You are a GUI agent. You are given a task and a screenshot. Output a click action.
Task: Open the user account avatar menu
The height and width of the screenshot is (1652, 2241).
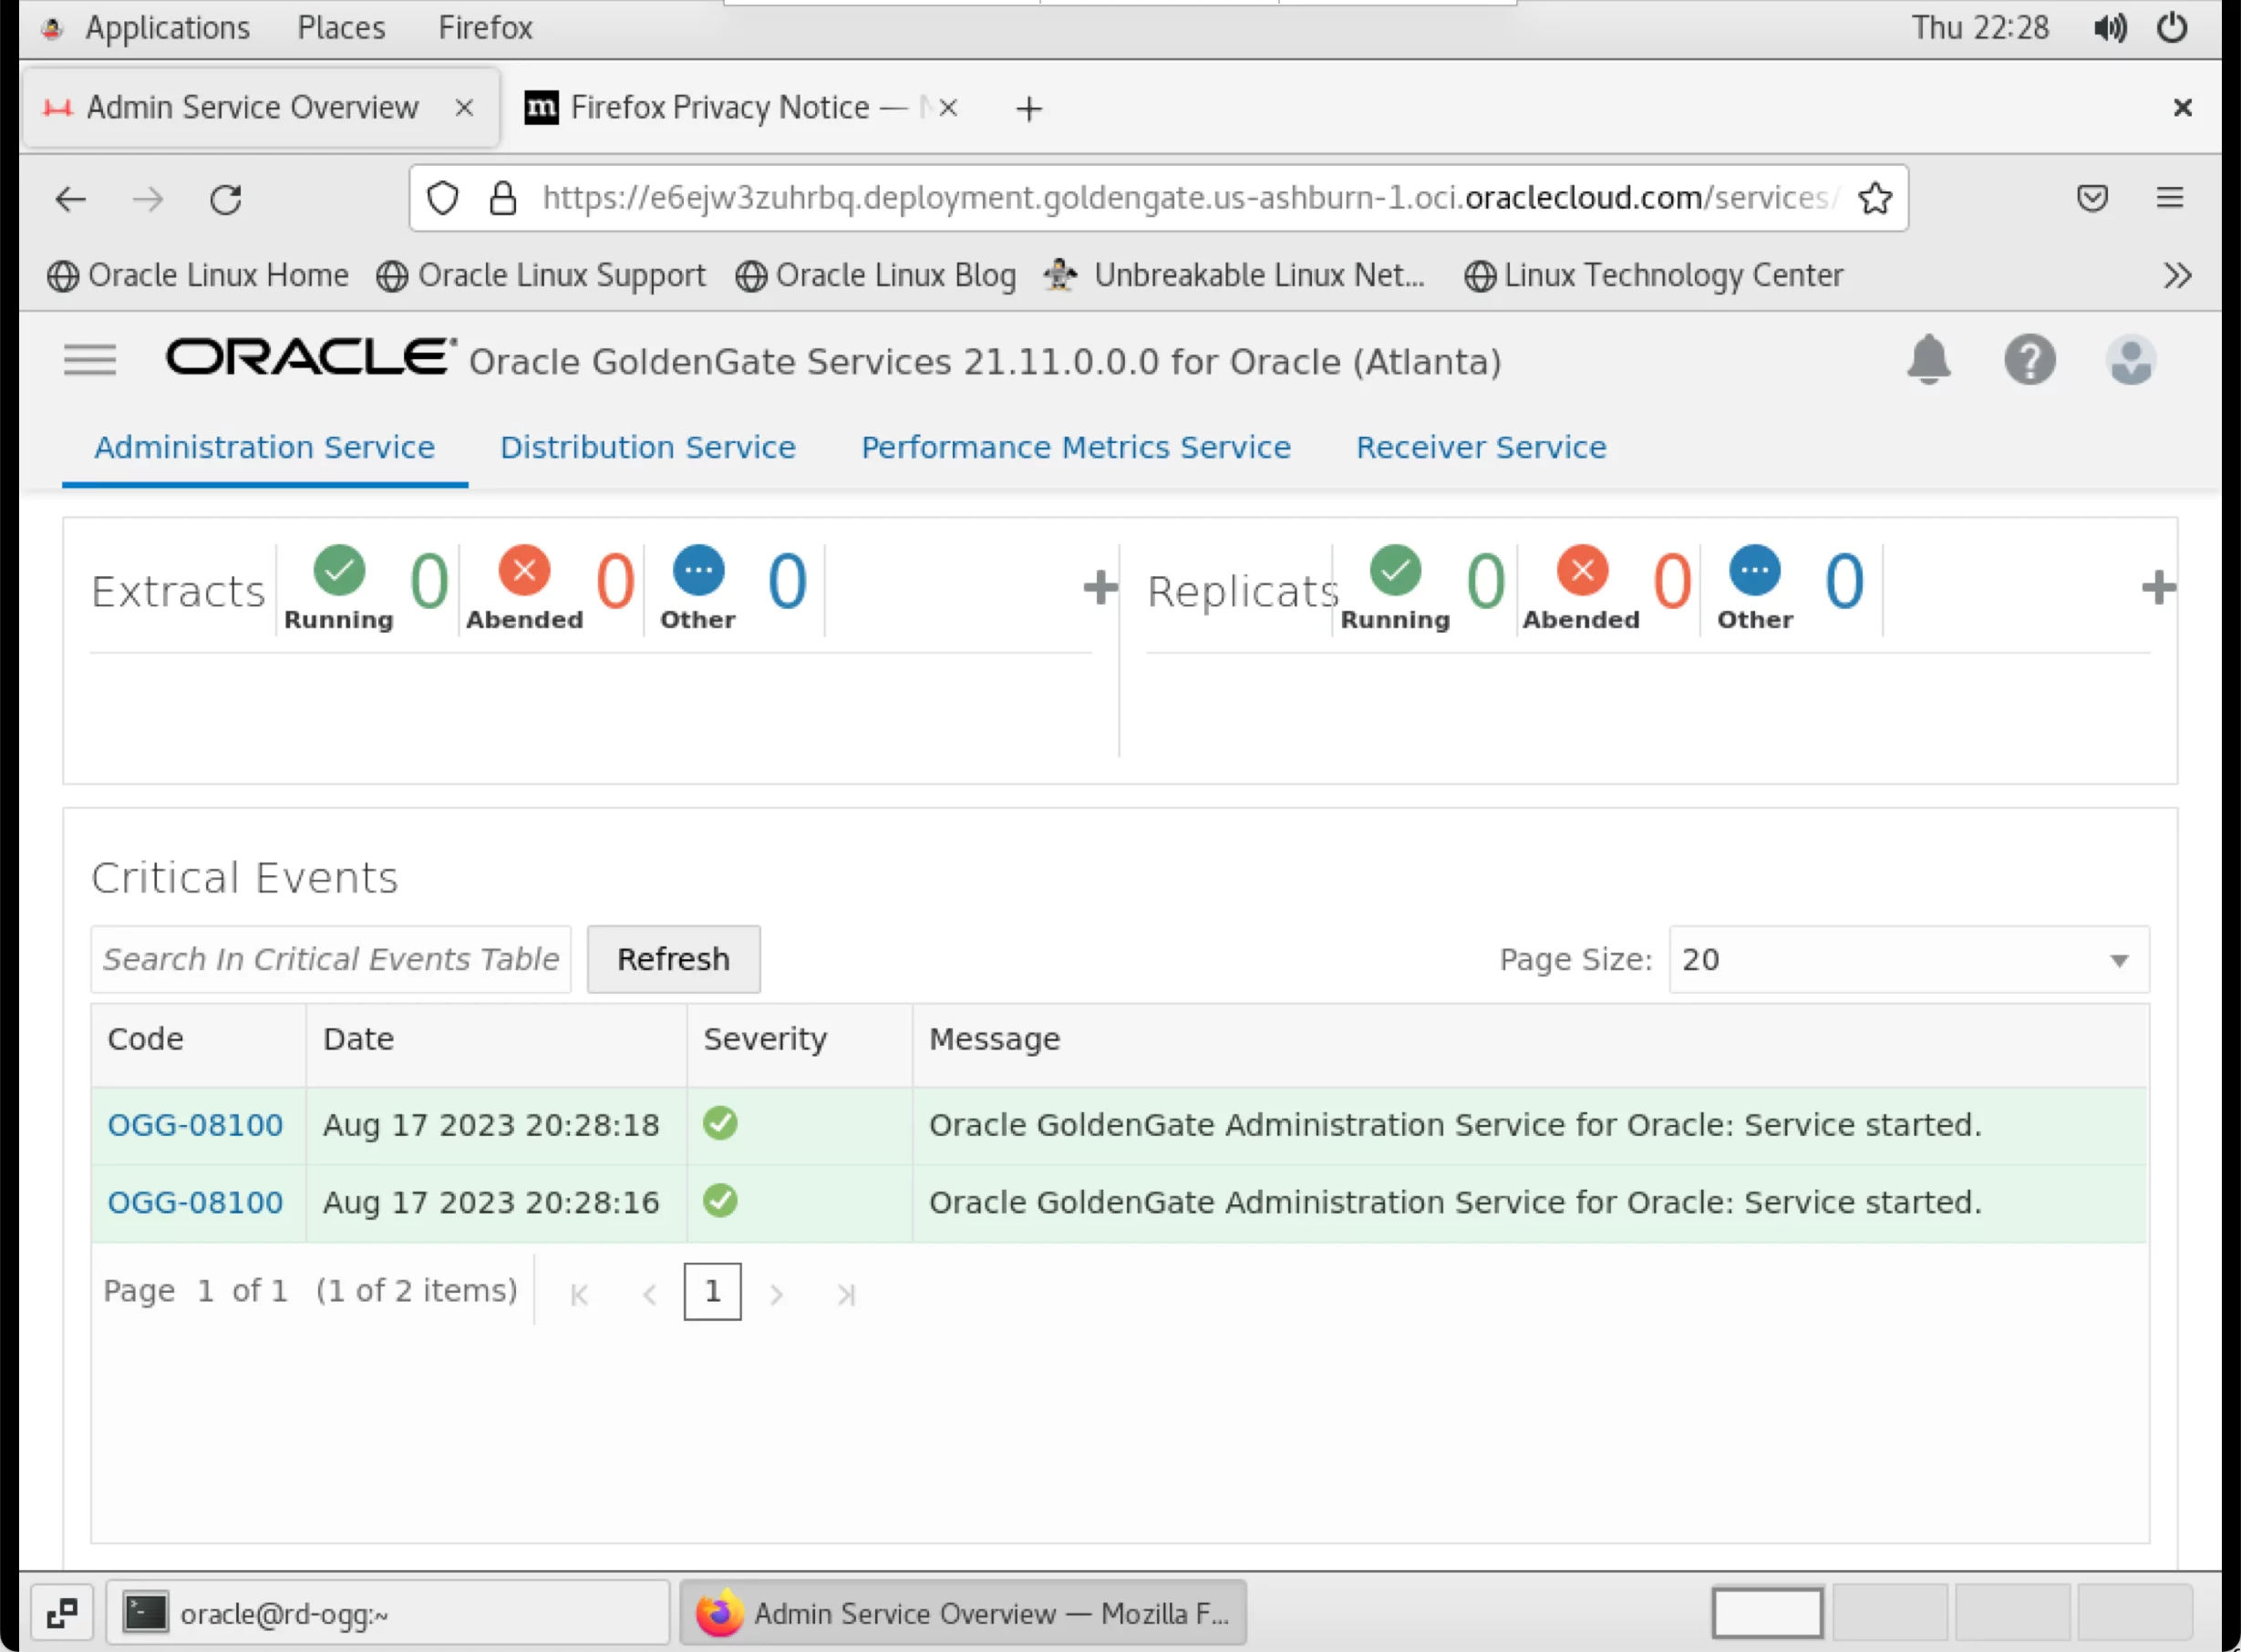[x=2130, y=360]
